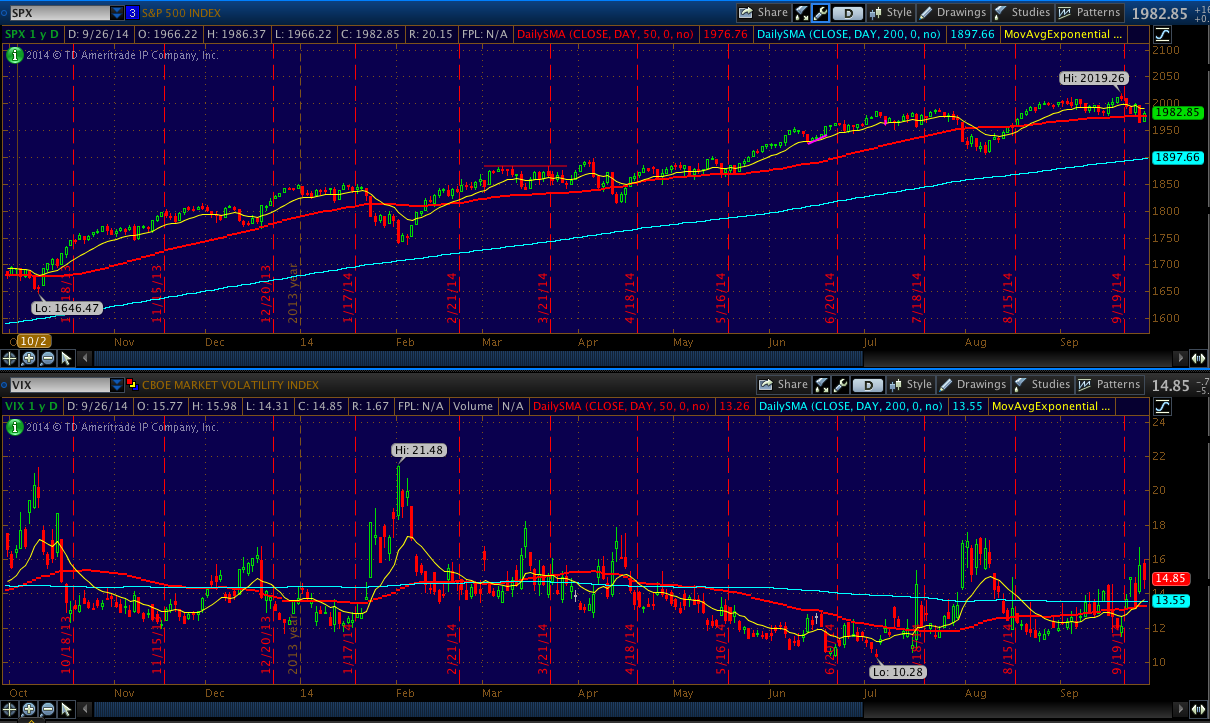
Task: Click the quick studies flask icon beside SPX Share
Action: [802, 13]
